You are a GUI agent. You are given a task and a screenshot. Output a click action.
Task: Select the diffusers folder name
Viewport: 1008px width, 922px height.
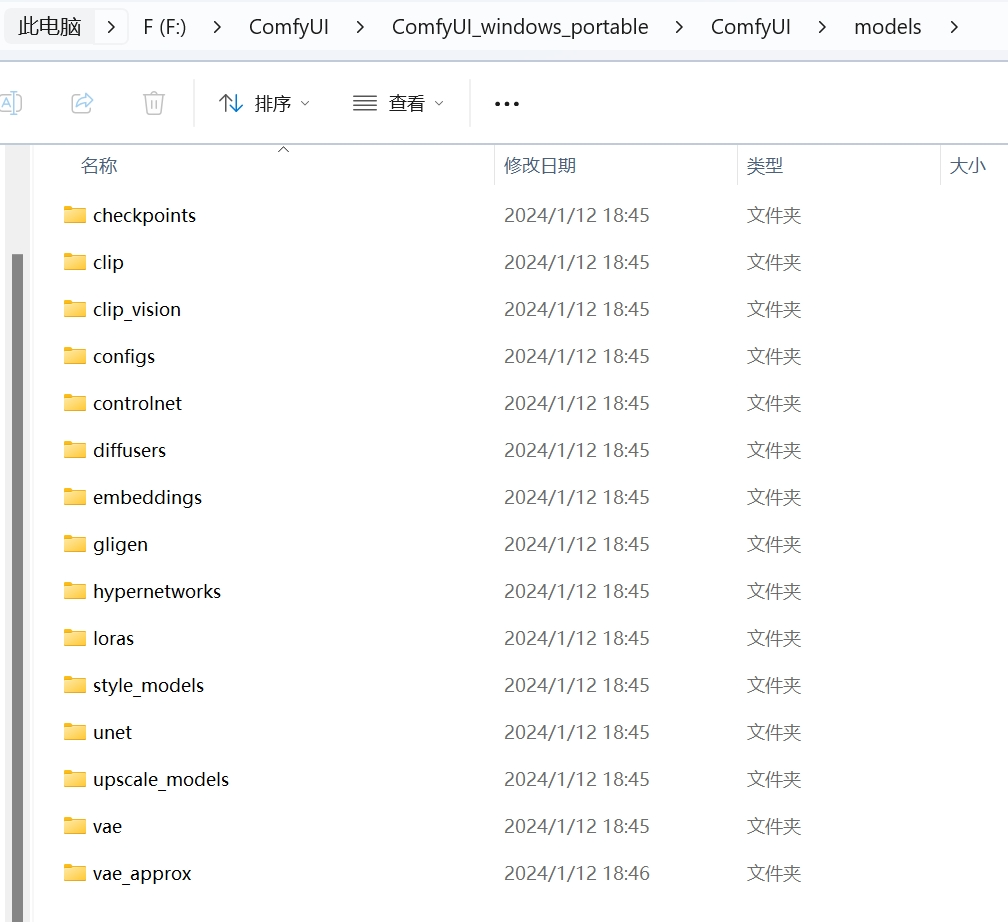[x=129, y=450]
